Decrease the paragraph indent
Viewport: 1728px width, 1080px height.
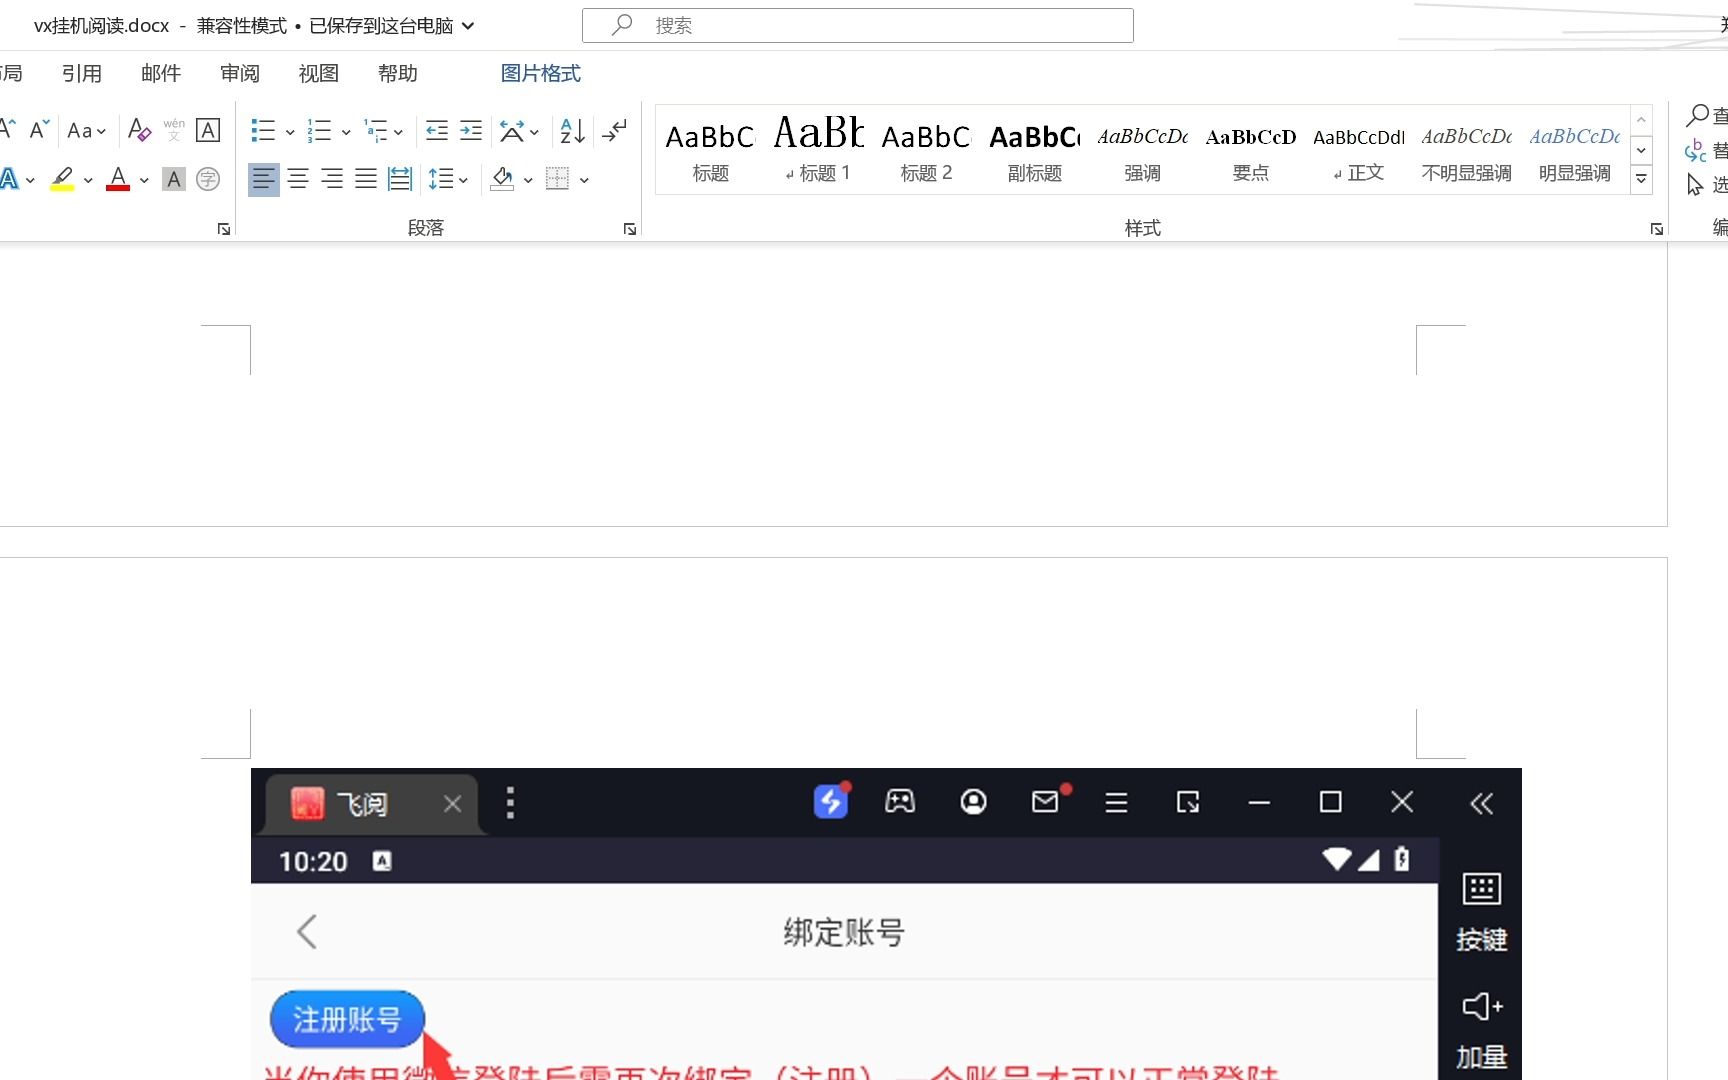pyautogui.click(x=437, y=130)
